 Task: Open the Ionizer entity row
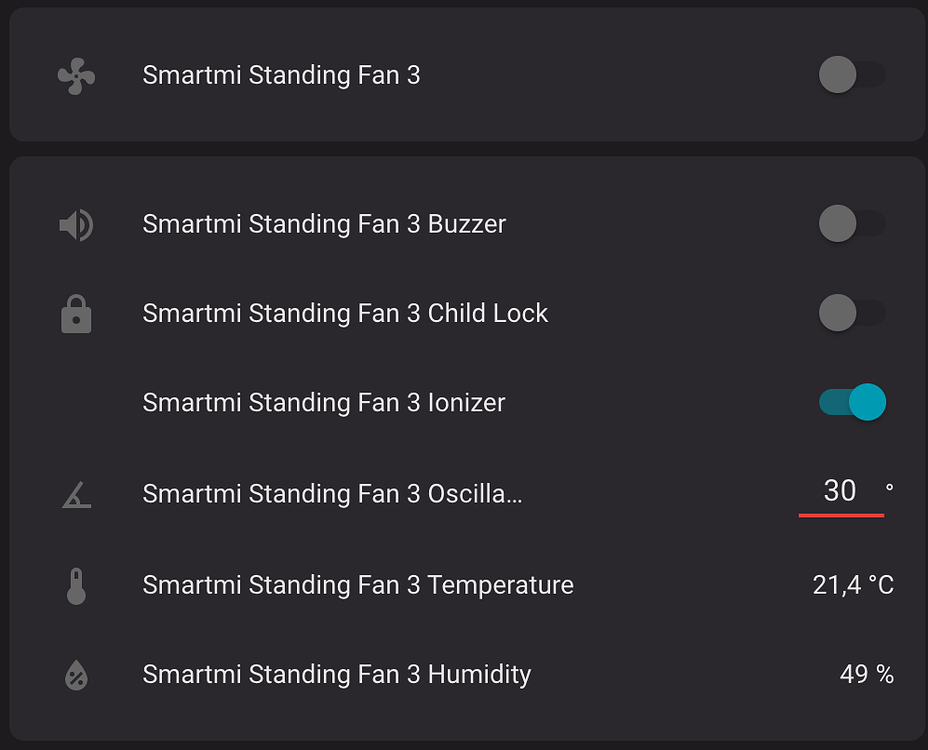[x=323, y=402]
